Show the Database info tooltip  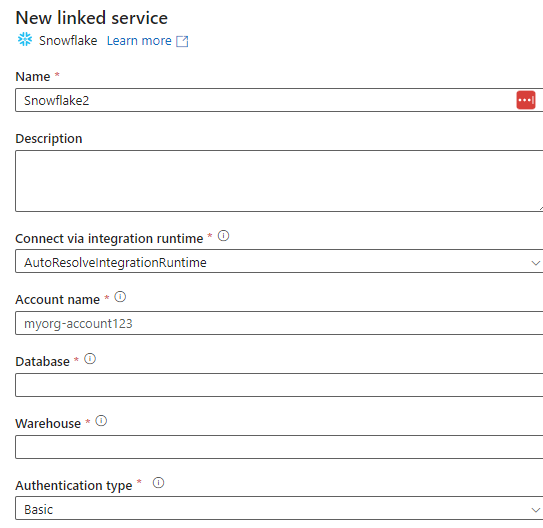90,359
